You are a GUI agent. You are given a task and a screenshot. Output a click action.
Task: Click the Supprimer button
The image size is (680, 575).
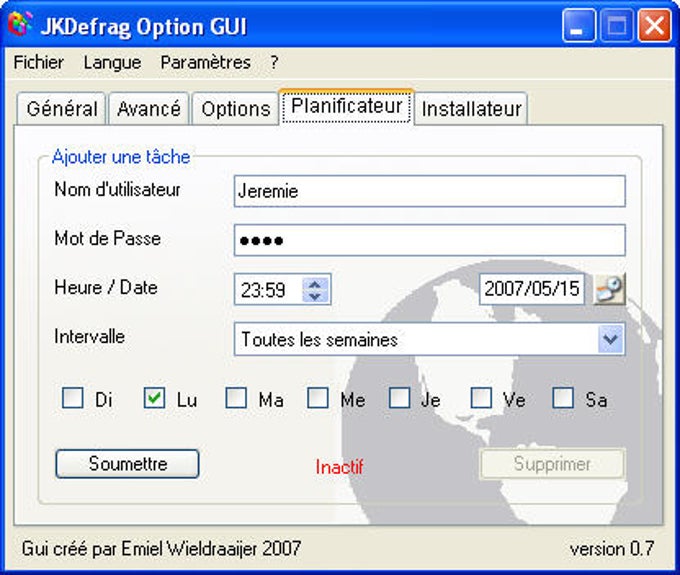click(x=552, y=464)
